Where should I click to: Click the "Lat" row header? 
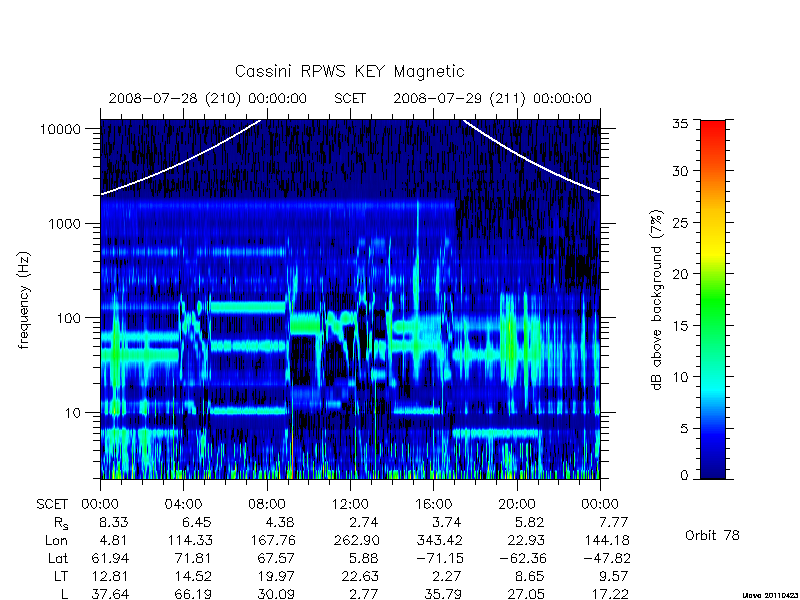coord(58,559)
